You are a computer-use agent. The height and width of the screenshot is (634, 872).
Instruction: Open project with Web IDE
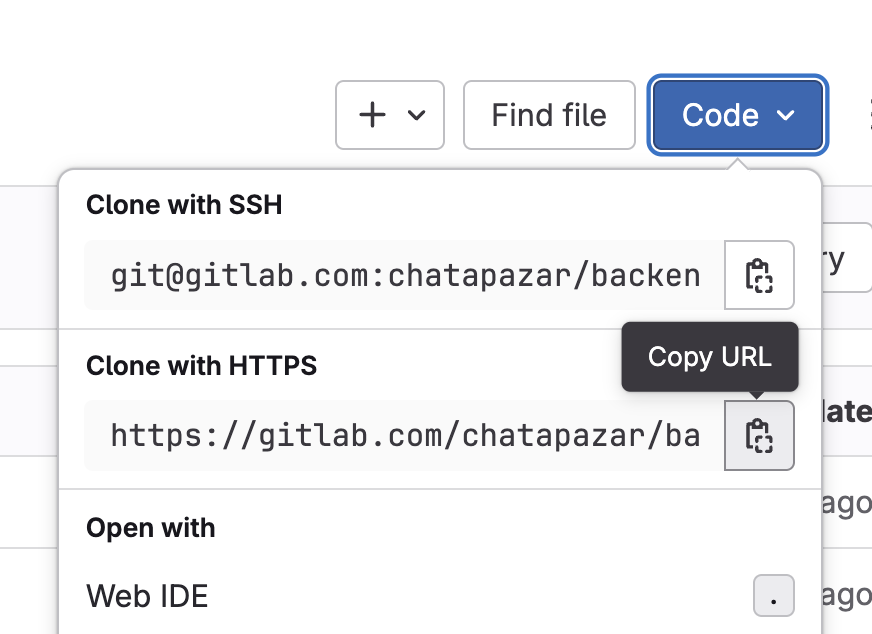147,596
